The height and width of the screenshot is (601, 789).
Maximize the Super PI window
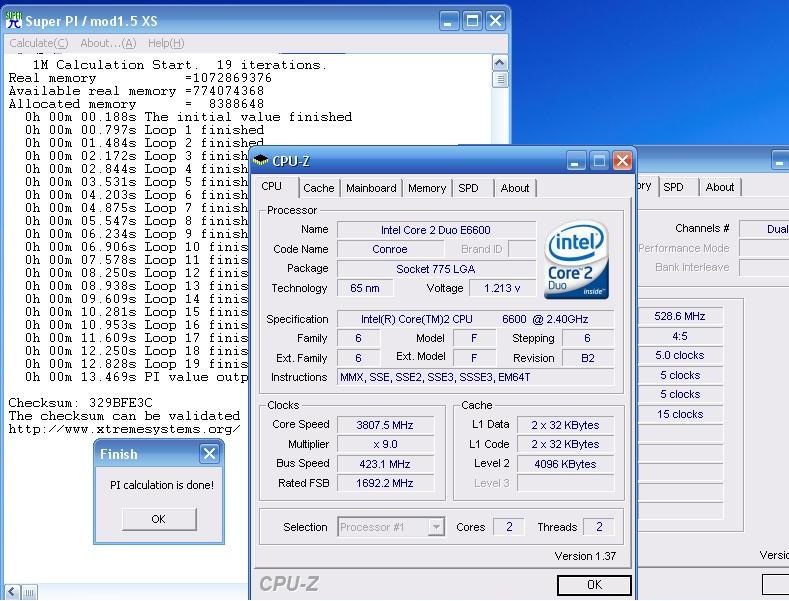[x=472, y=21]
